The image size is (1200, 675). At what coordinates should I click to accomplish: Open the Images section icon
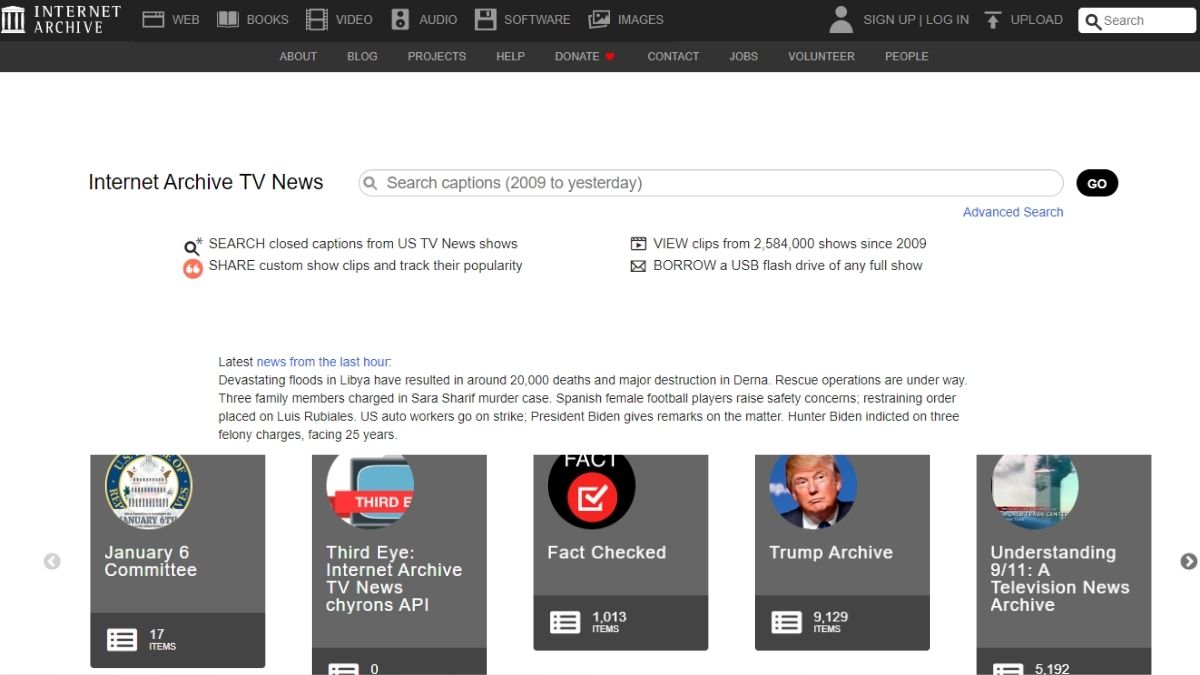coord(599,20)
